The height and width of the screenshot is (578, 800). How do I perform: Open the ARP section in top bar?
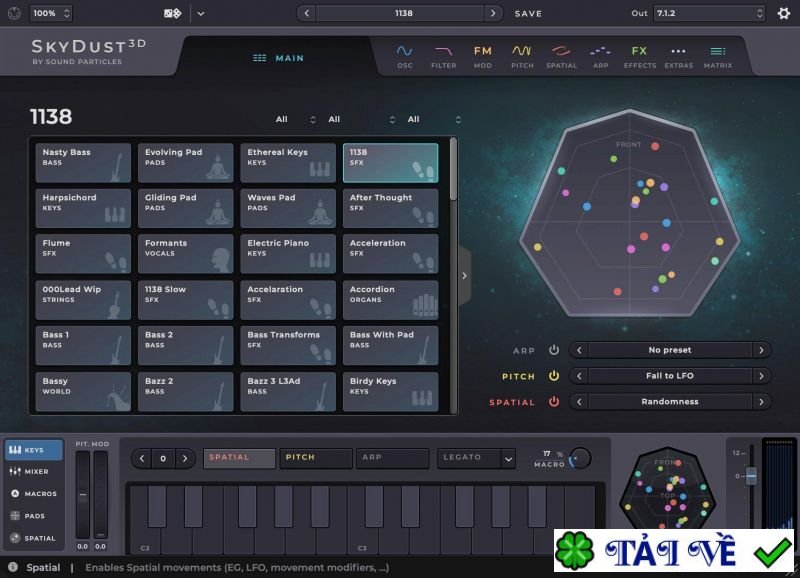(x=601, y=57)
